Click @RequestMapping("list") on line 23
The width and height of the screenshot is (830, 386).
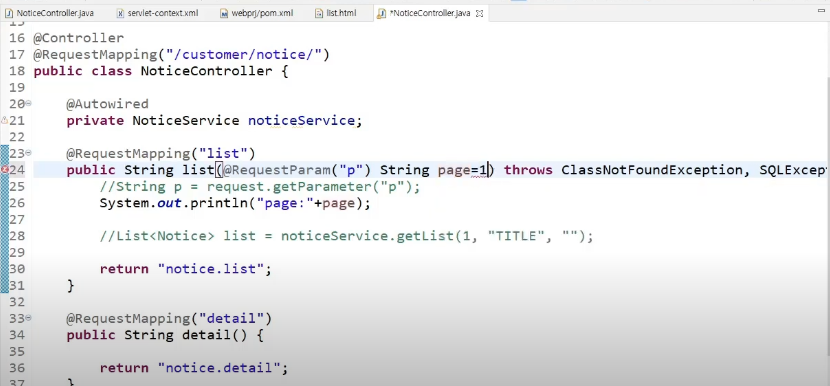[x=161, y=154]
